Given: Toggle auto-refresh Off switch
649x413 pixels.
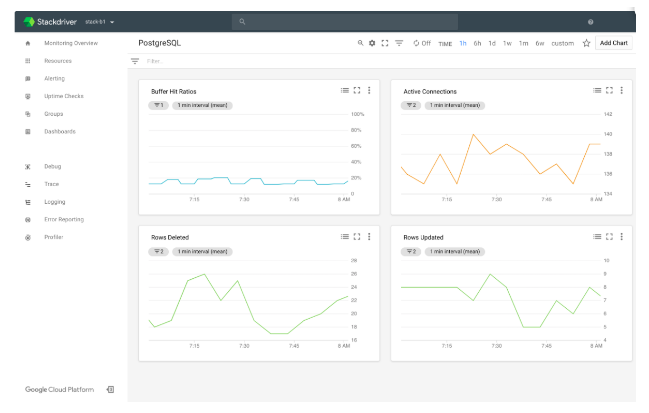Looking at the screenshot, I should point(421,43).
